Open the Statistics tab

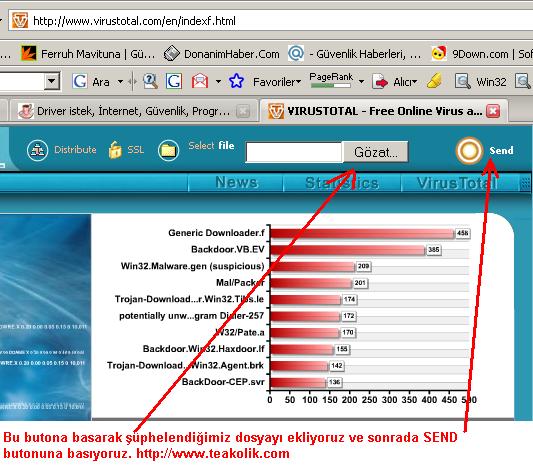click(x=342, y=183)
